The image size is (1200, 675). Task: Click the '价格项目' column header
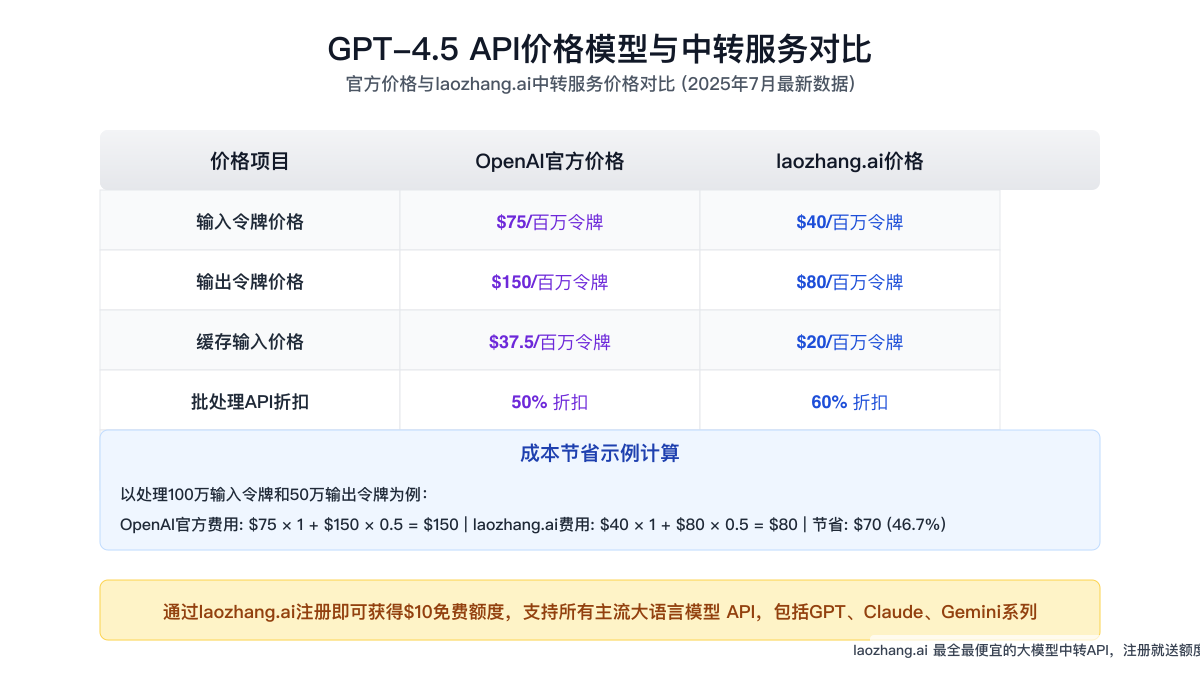click(250, 161)
